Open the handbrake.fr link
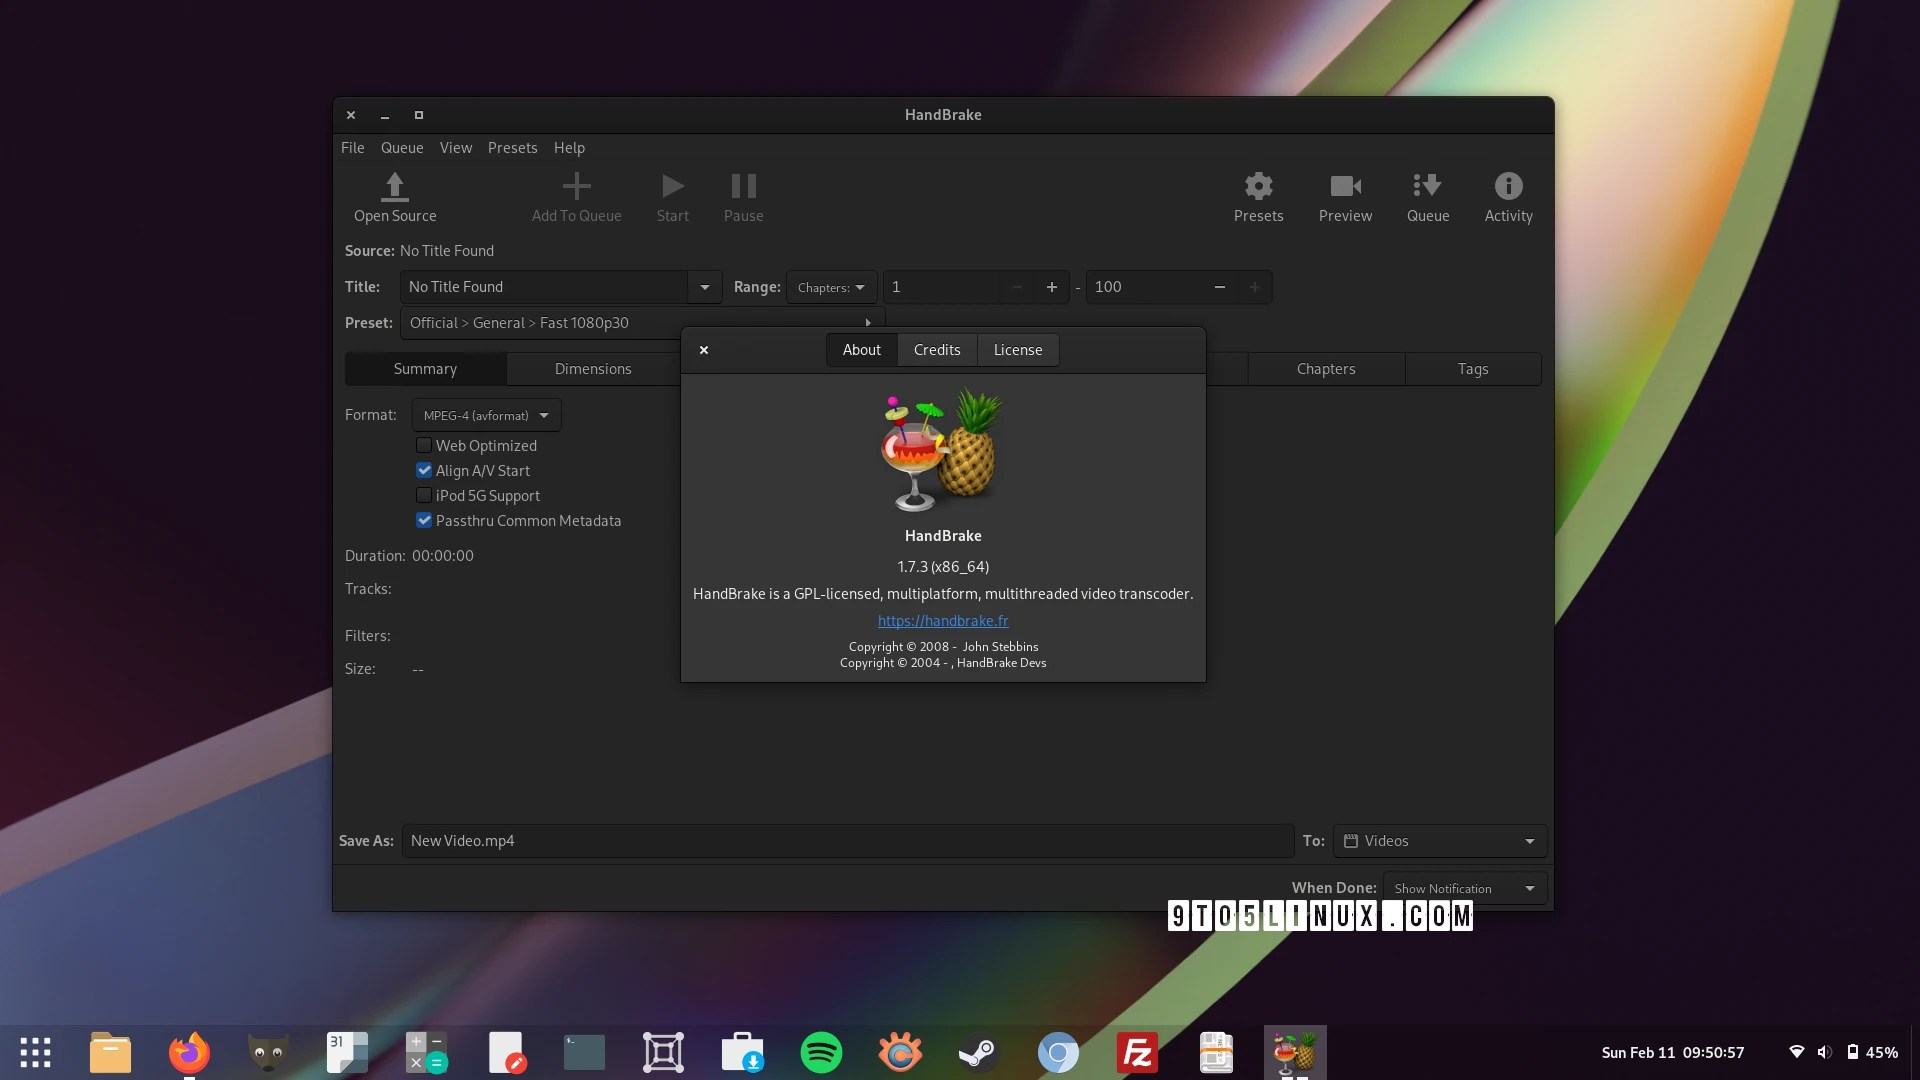Image resolution: width=1920 pixels, height=1080 pixels. tap(942, 621)
